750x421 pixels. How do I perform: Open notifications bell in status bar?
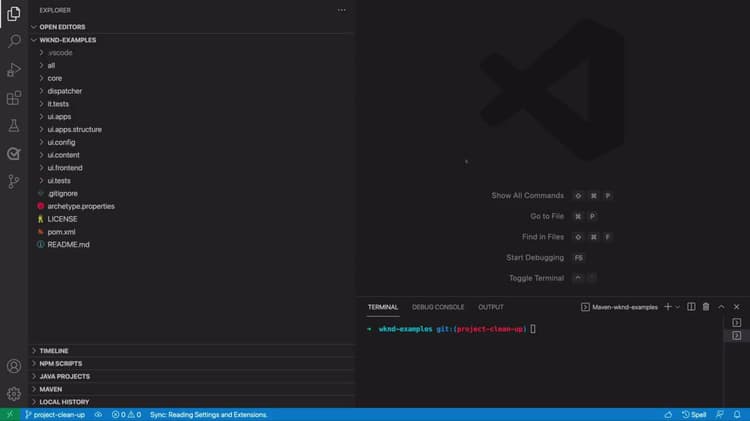point(737,415)
